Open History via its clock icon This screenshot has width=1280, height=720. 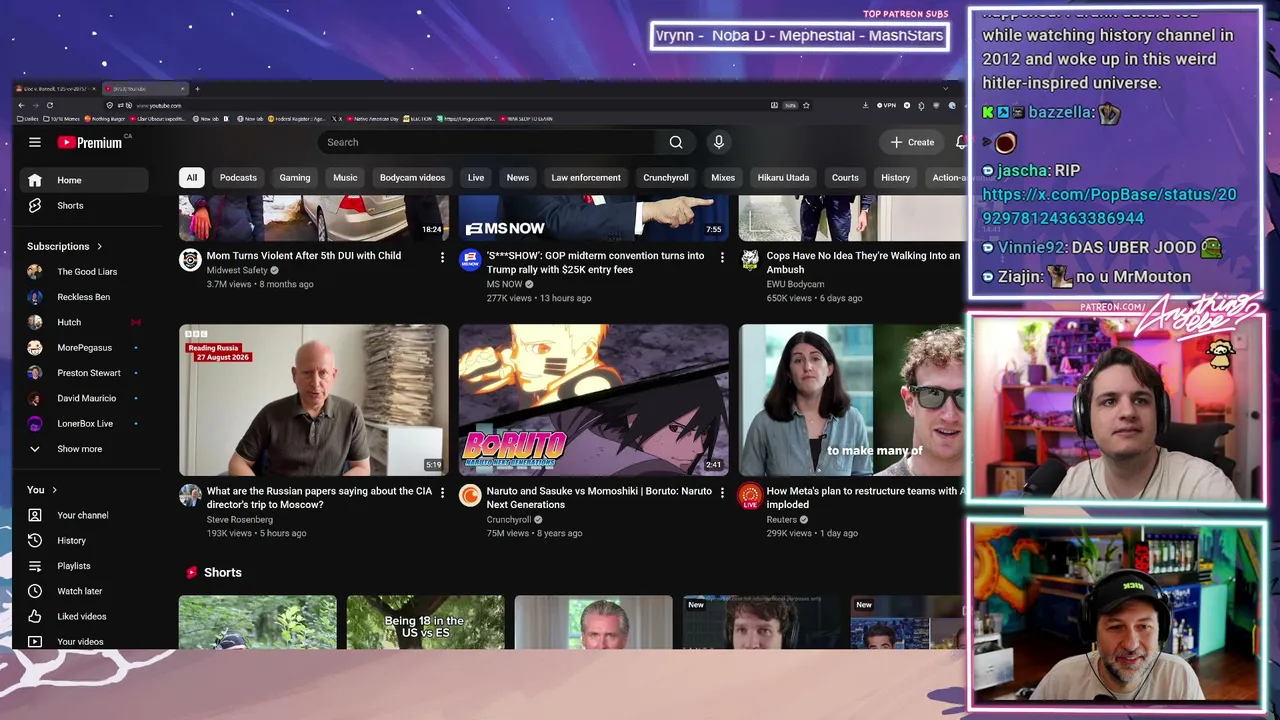pyautogui.click(x=35, y=540)
